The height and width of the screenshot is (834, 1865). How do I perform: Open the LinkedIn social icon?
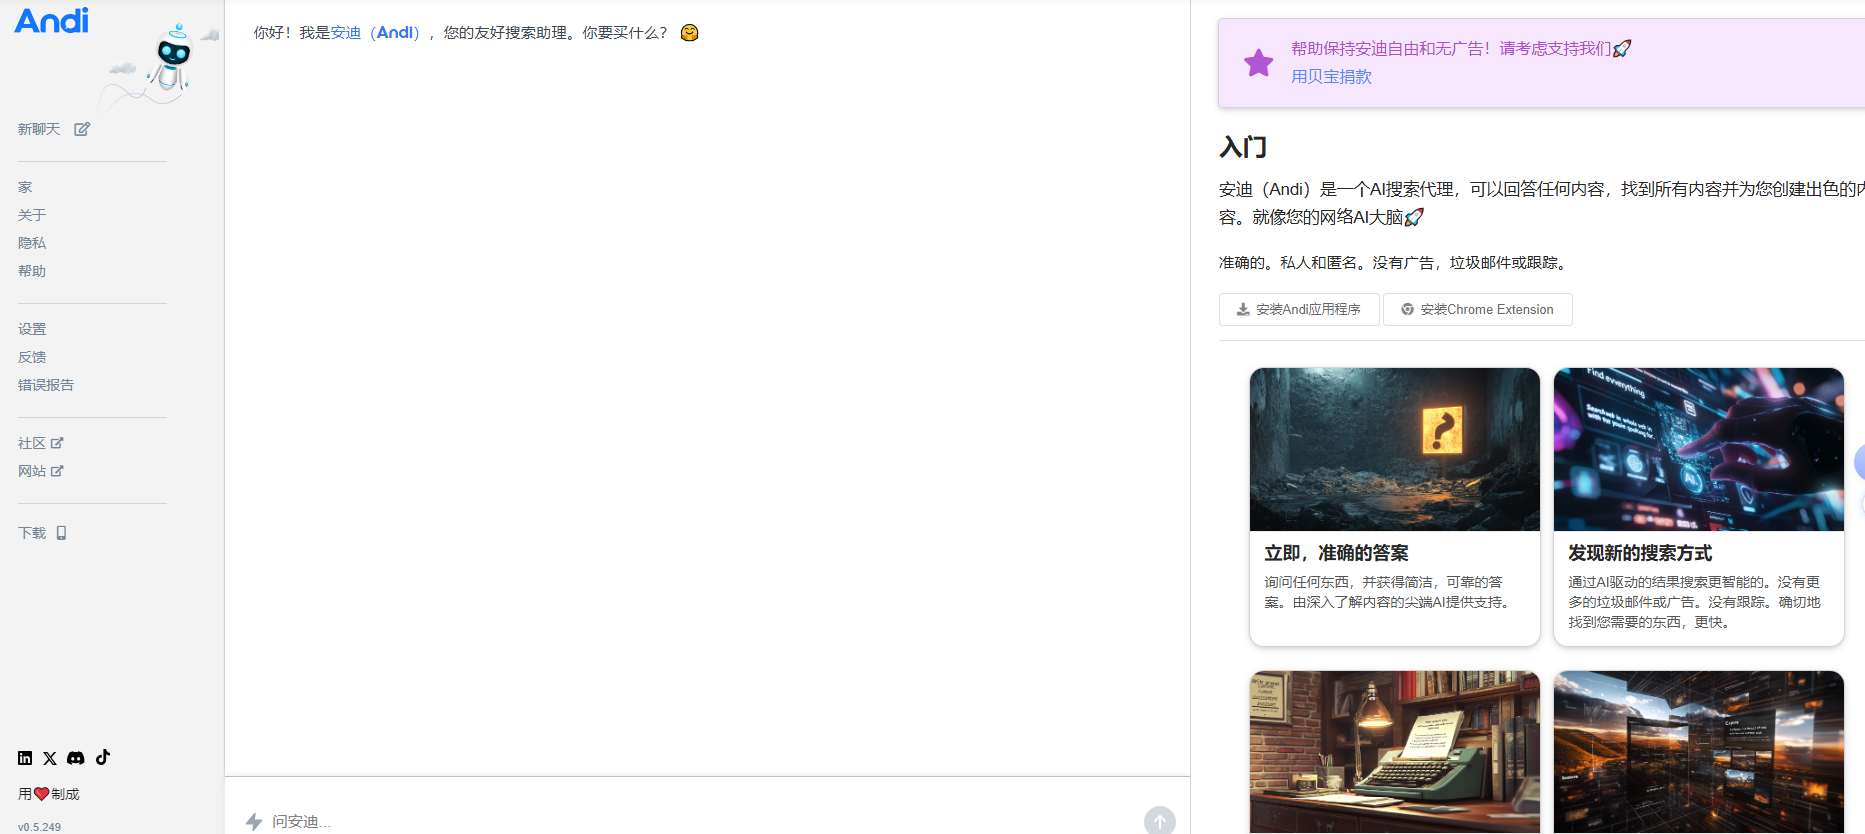(x=25, y=758)
